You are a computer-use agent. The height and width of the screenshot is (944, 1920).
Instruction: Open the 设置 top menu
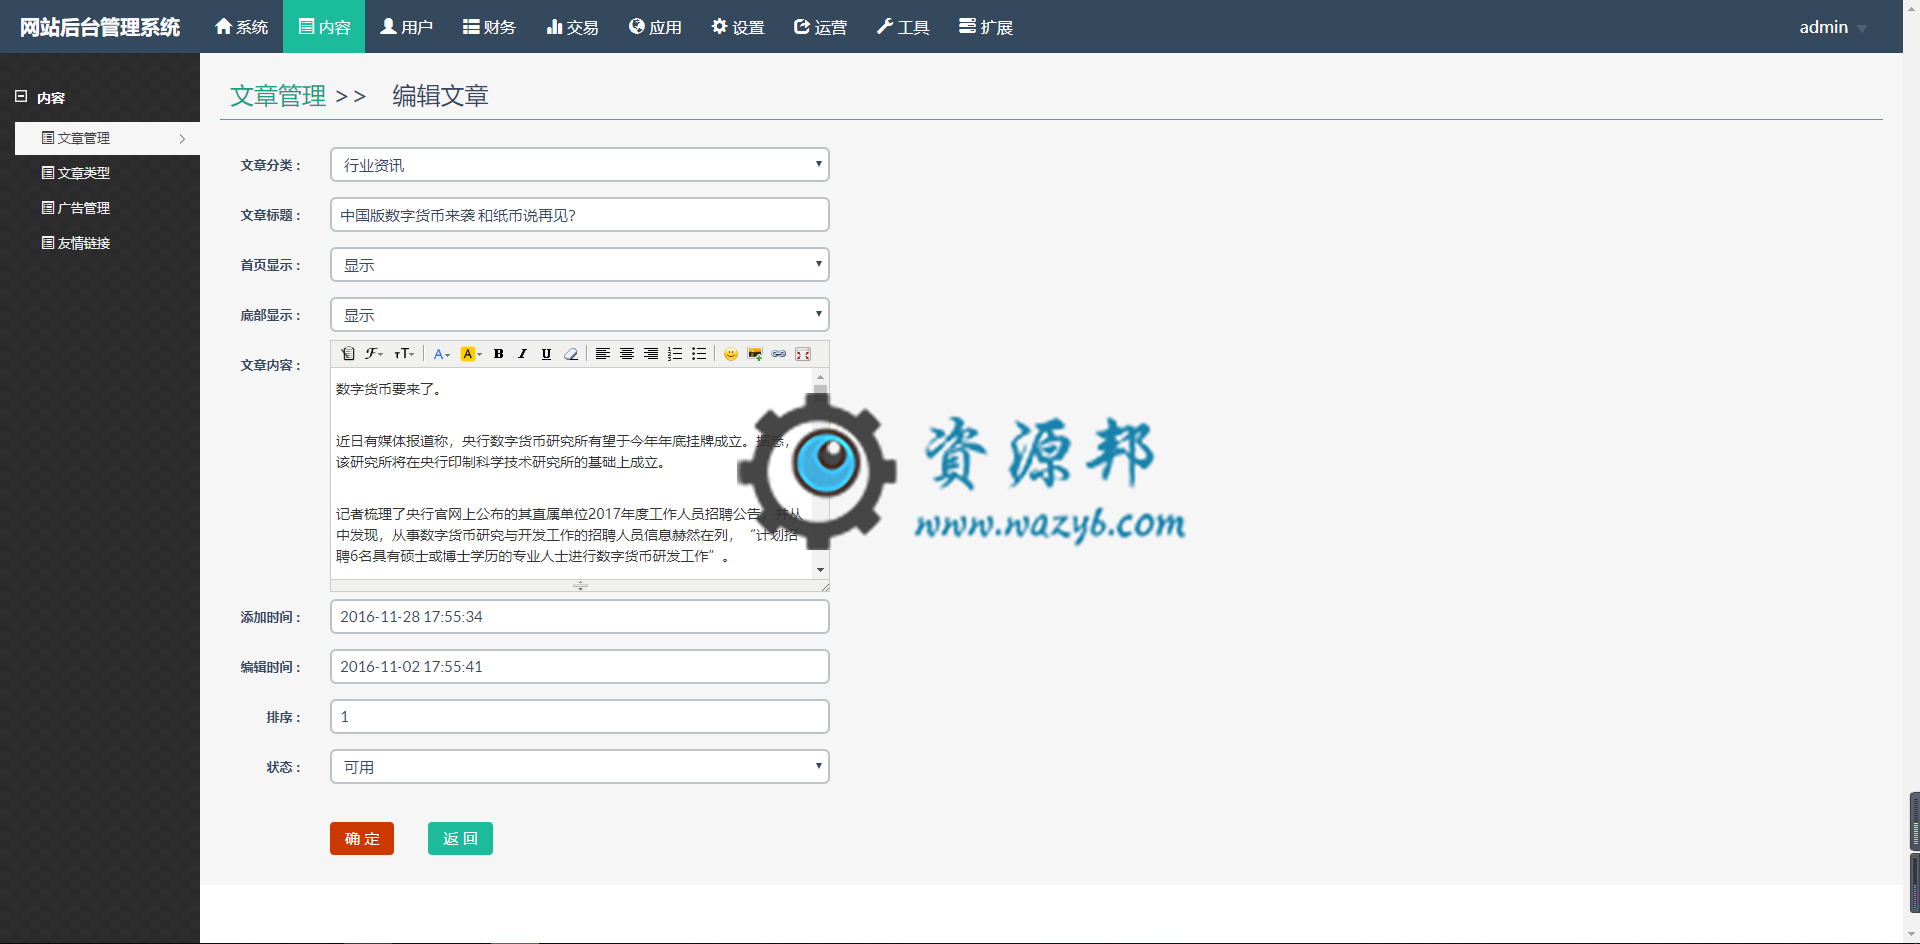738,27
